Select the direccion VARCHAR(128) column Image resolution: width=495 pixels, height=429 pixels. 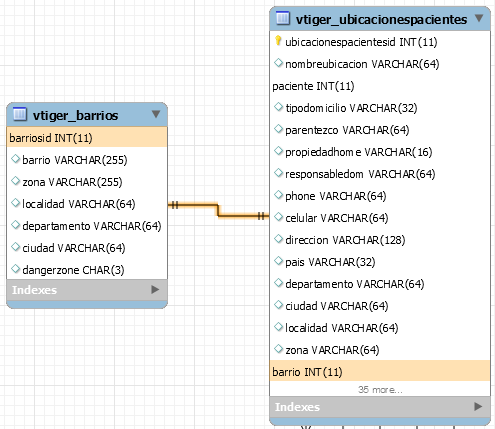[x=380, y=240]
